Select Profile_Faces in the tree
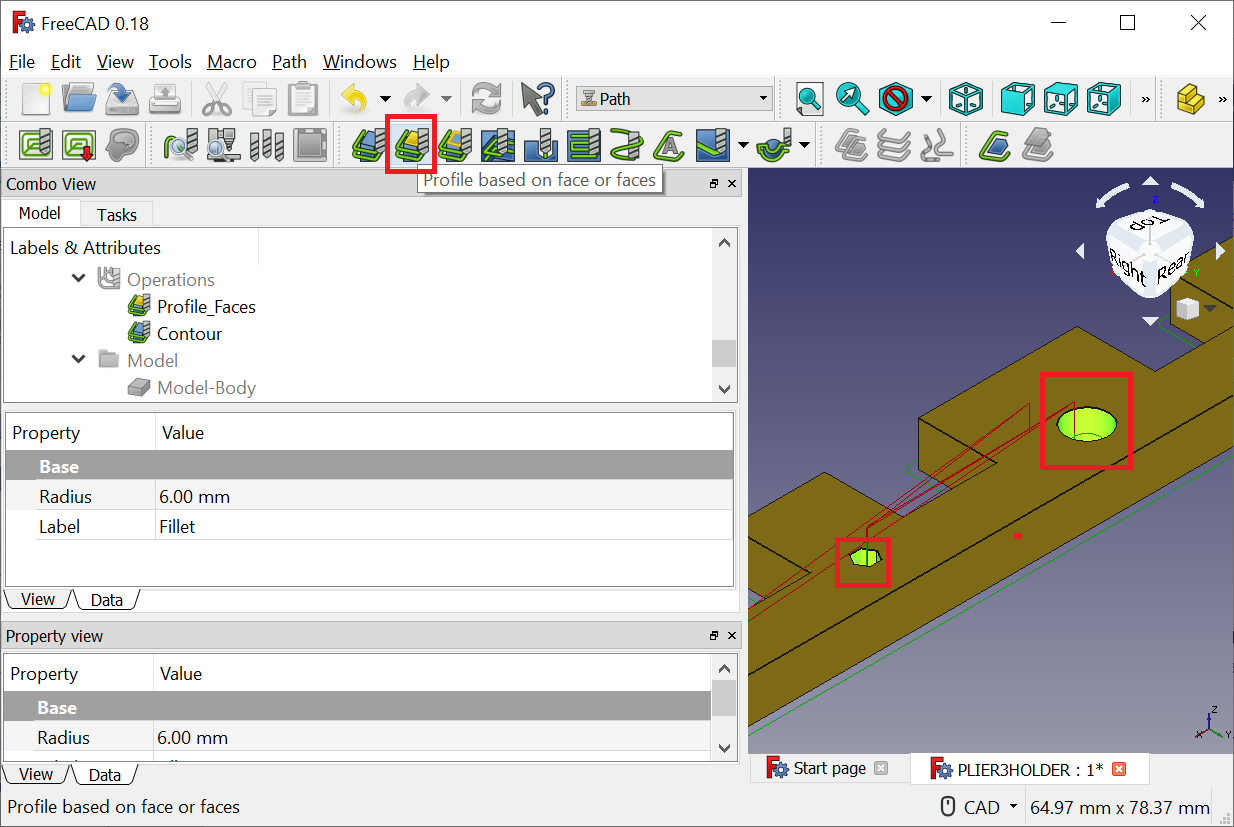1234x827 pixels. [x=206, y=307]
